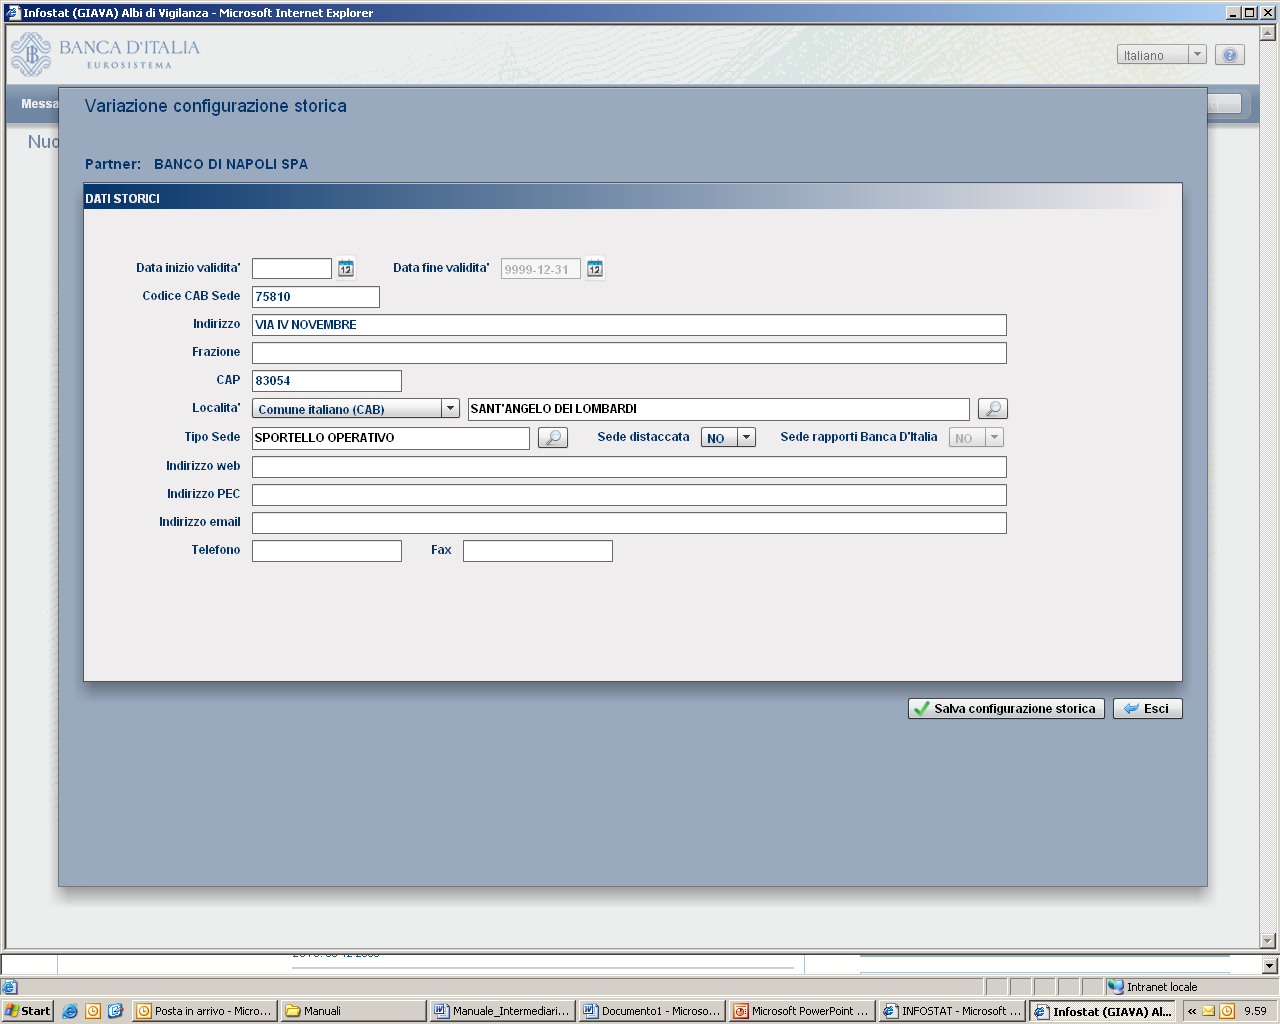Click Salva configurazione storica button
Viewport: 1280px width, 1024px height.
(x=1006, y=709)
